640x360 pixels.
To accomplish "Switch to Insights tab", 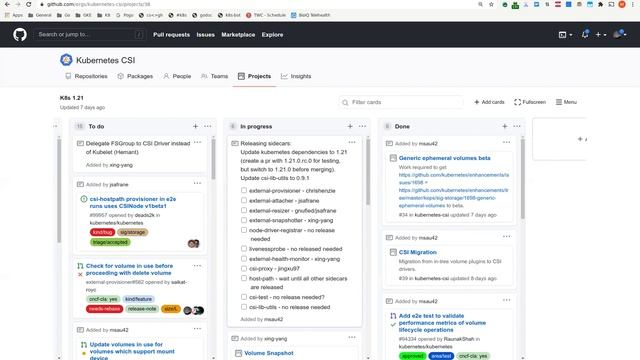I will (x=296, y=76).
